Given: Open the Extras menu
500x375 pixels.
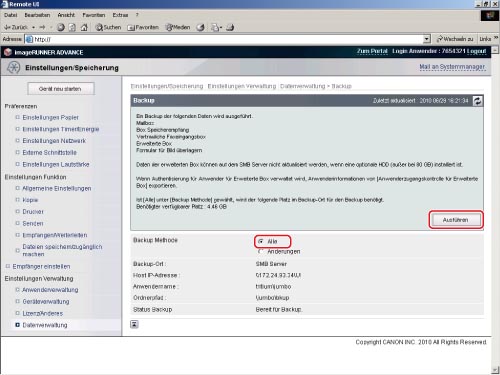Looking at the screenshot, I should coord(120,15).
